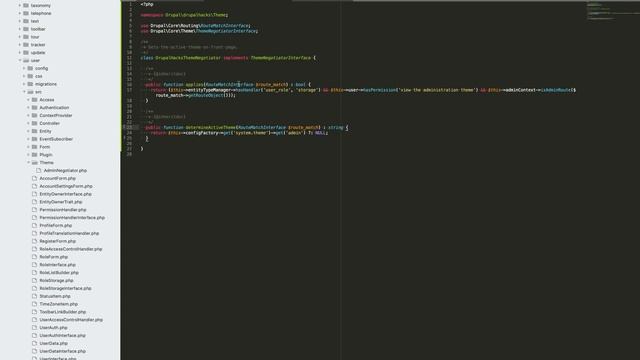The width and height of the screenshot is (640, 360).
Task: Click the text folder icon
Action: [26, 21]
